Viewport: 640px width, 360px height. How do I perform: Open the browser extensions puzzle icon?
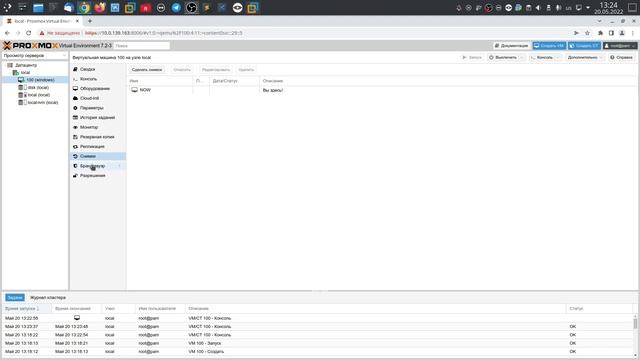pyautogui.click(x=600, y=33)
